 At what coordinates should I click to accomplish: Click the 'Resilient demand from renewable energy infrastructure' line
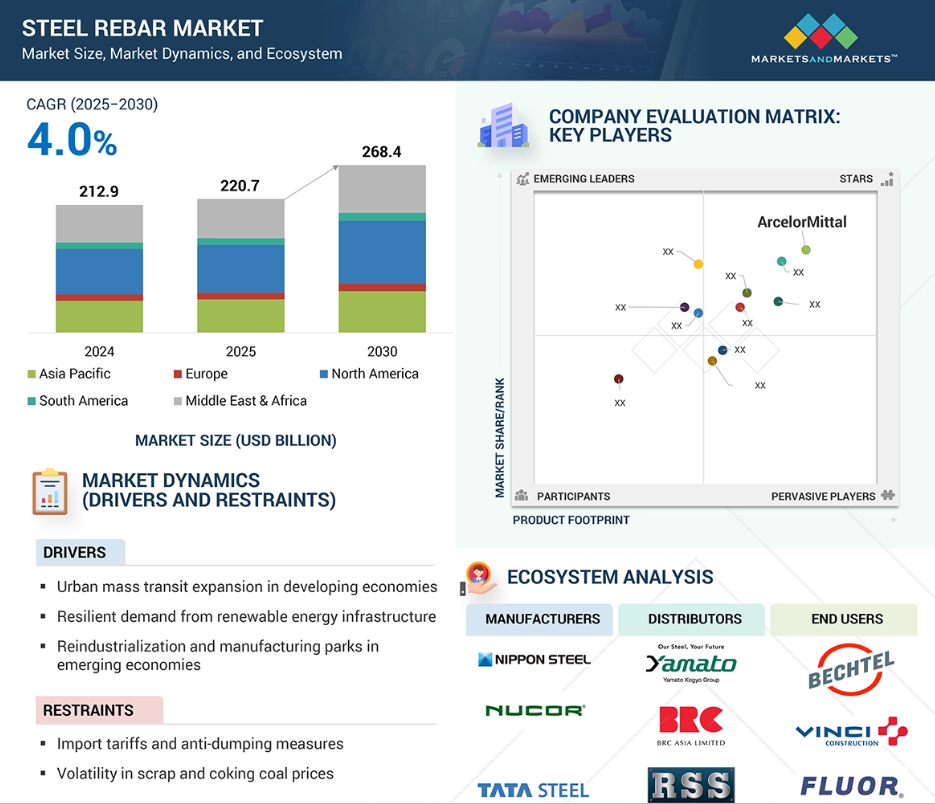tap(246, 617)
